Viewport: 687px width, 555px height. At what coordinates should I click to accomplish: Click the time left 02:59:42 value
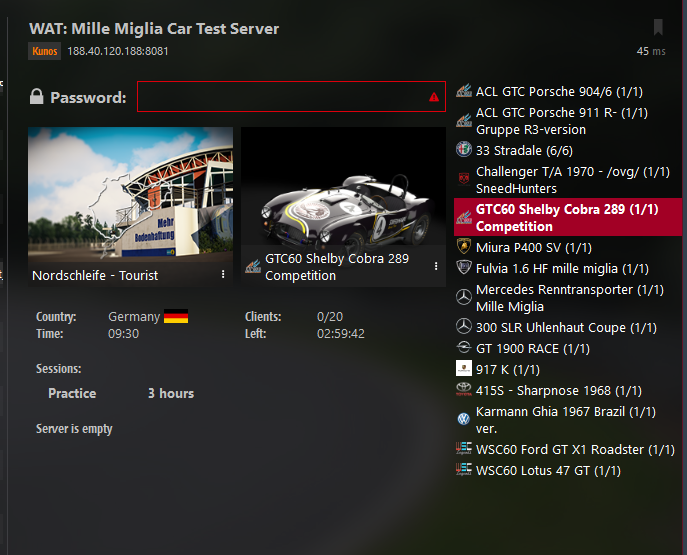coord(340,334)
